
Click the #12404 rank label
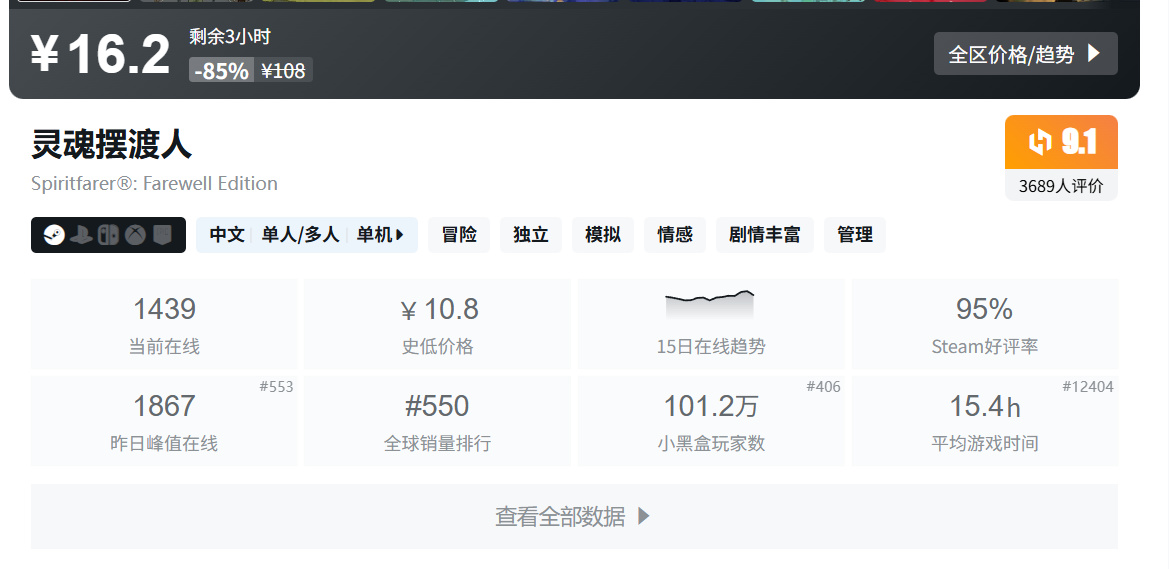point(1088,386)
